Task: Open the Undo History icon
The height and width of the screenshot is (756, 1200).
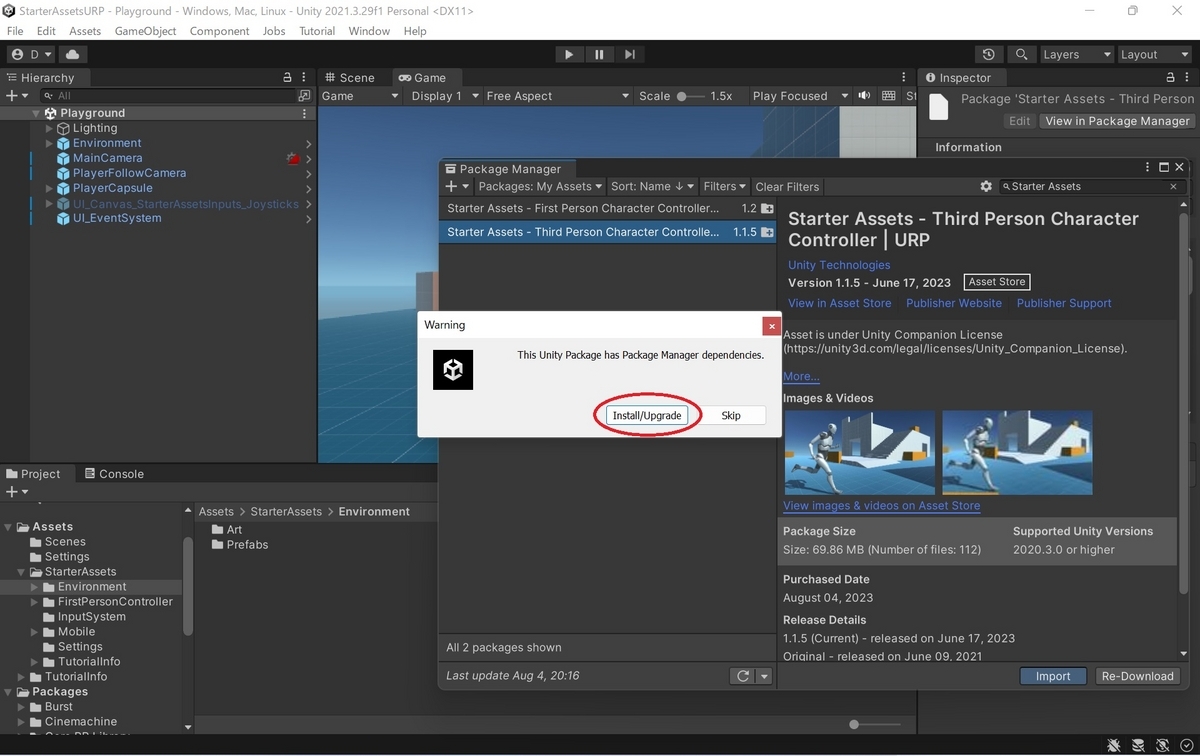Action: pos(989,54)
